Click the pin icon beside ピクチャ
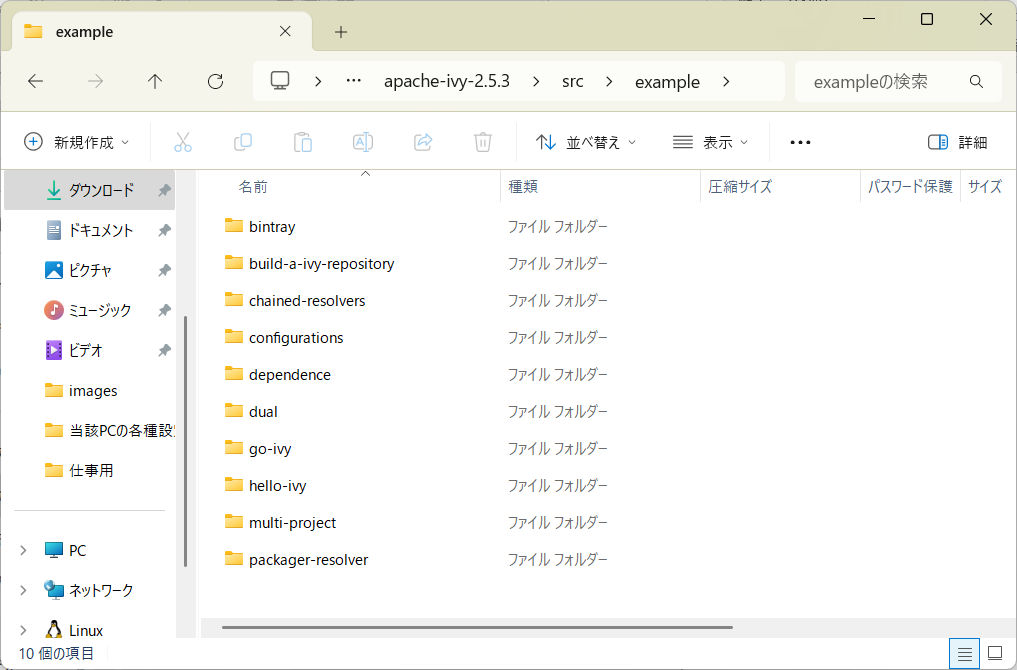The height and width of the screenshot is (670, 1017). (x=165, y=270)
